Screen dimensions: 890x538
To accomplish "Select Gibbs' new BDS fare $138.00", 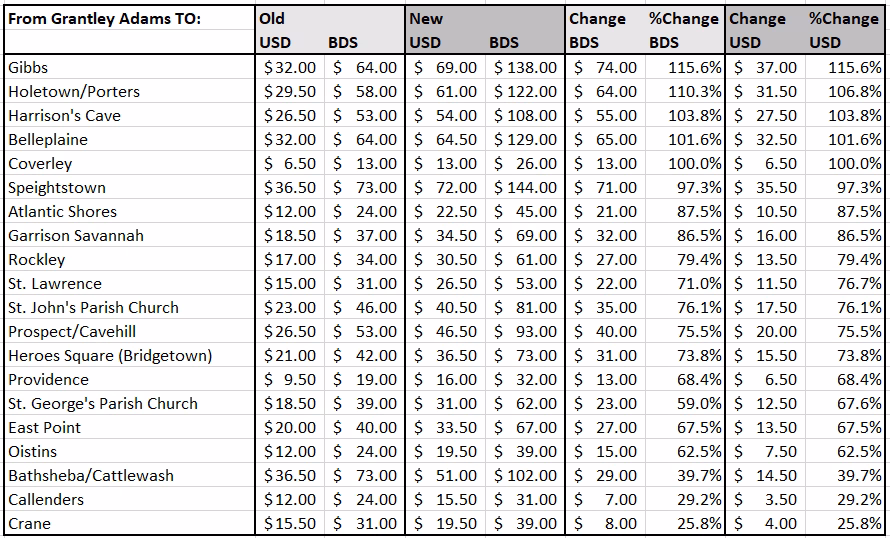I will tap(526, 67).
